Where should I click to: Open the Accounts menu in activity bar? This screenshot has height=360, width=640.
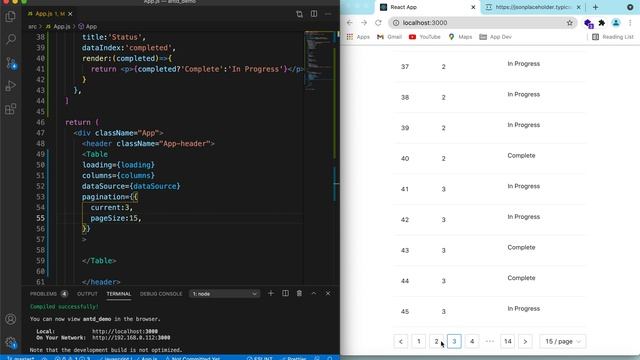11,319
